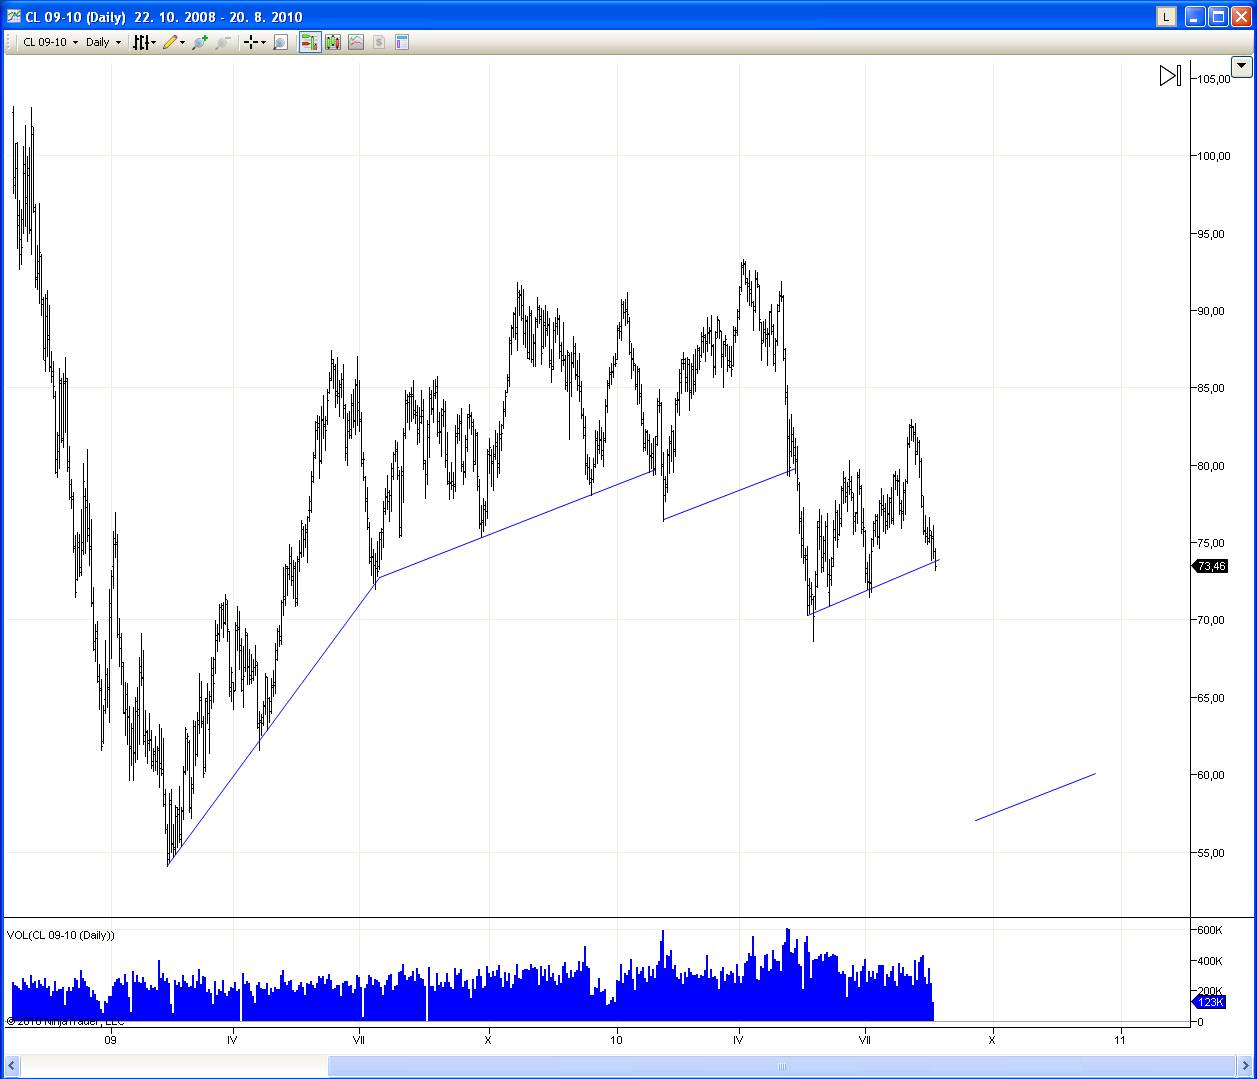The height and width of the screenshot is (1079, 1257).
Task: Click the right scrollbar arrow
Action: pyautogui.click(x=1243, y=1067)
